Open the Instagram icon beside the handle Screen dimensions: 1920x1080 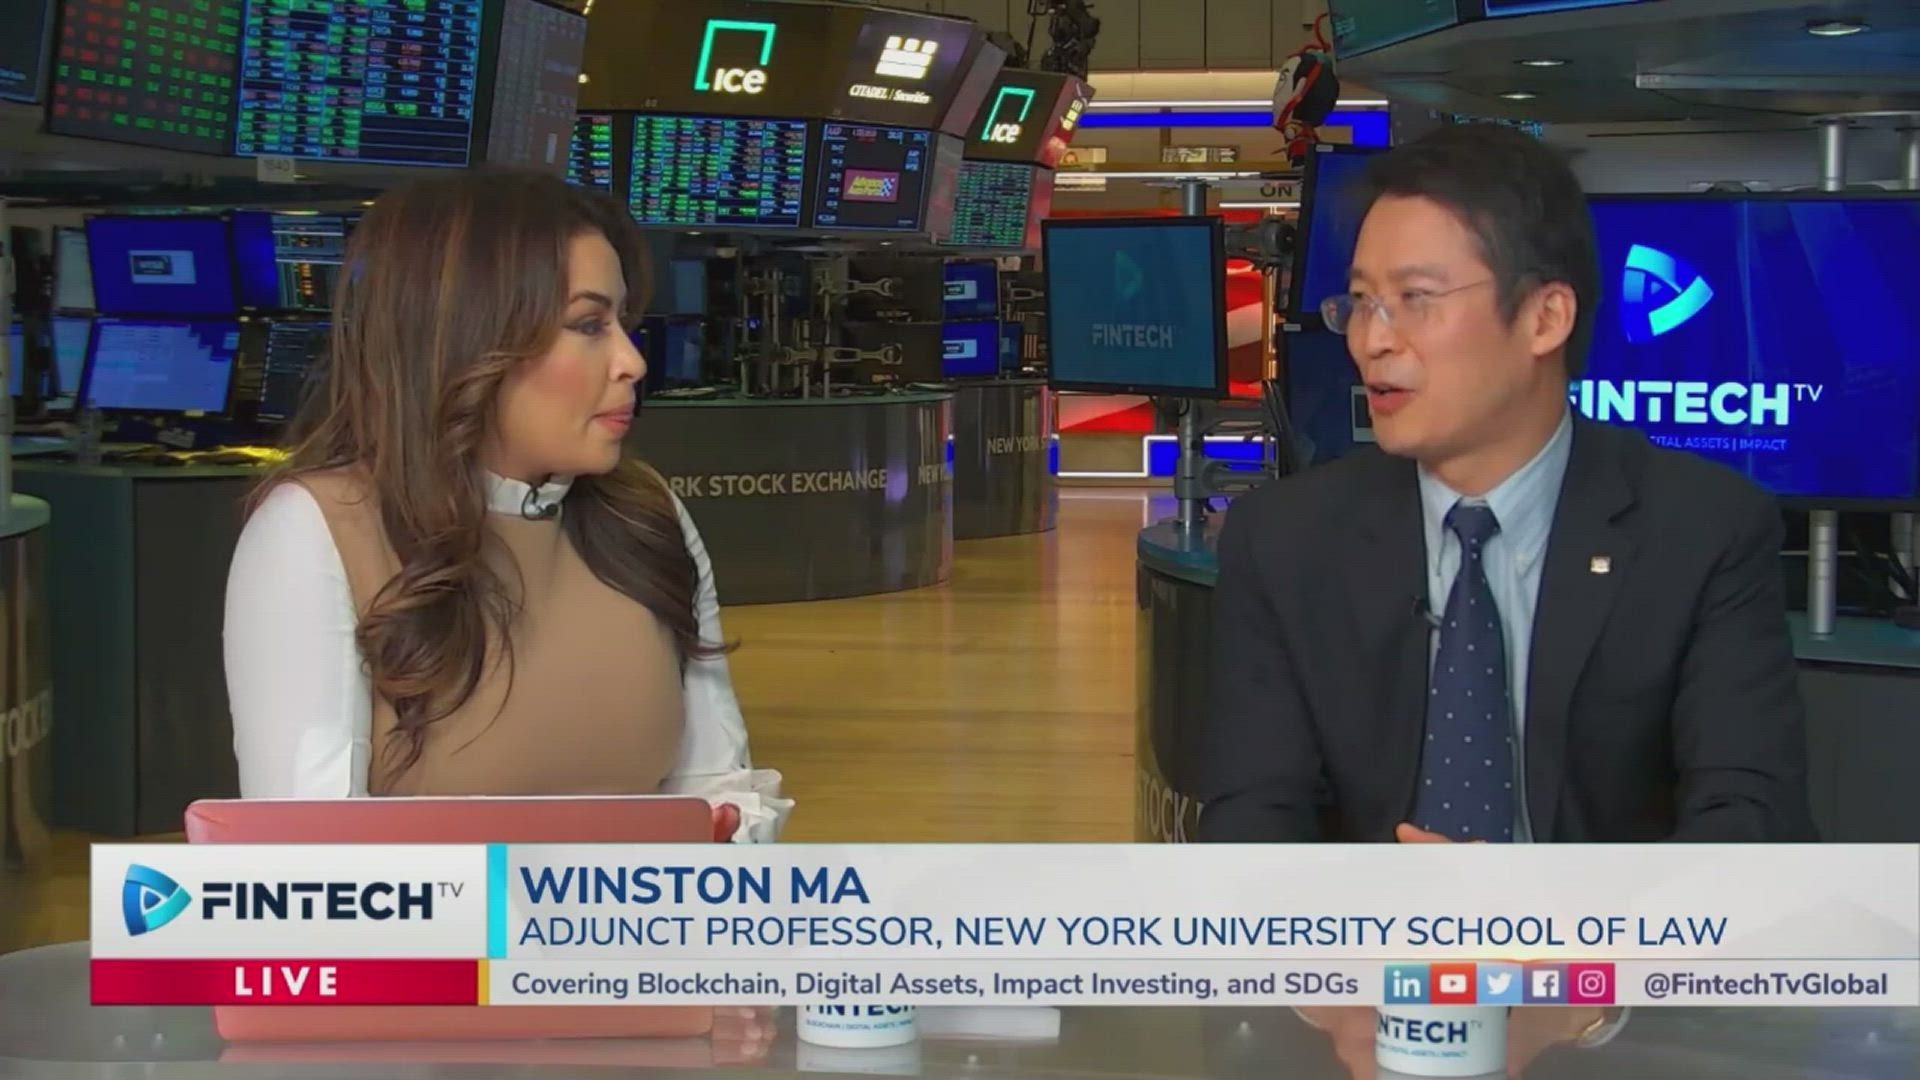tap(1592, 985)
